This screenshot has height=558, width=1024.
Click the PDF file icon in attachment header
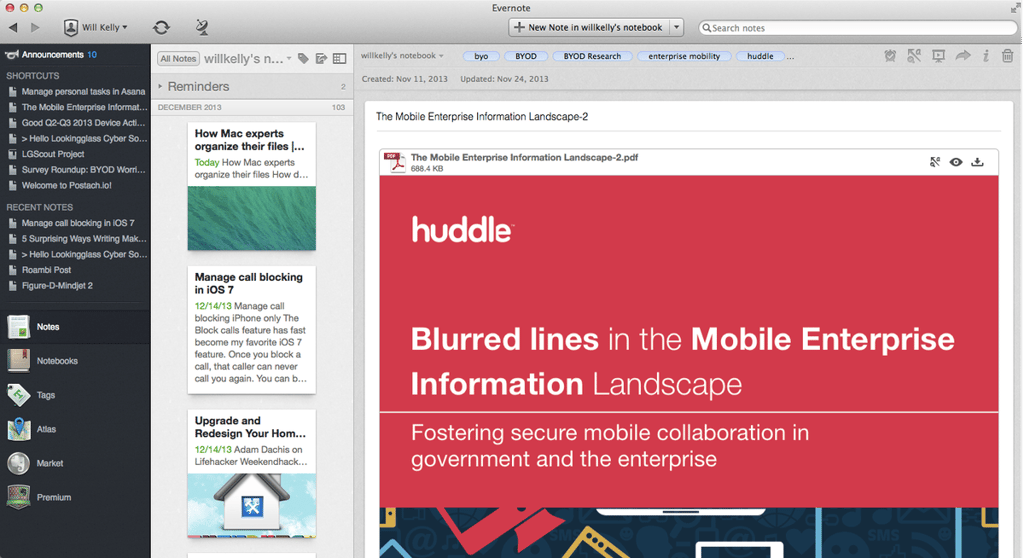394,162
